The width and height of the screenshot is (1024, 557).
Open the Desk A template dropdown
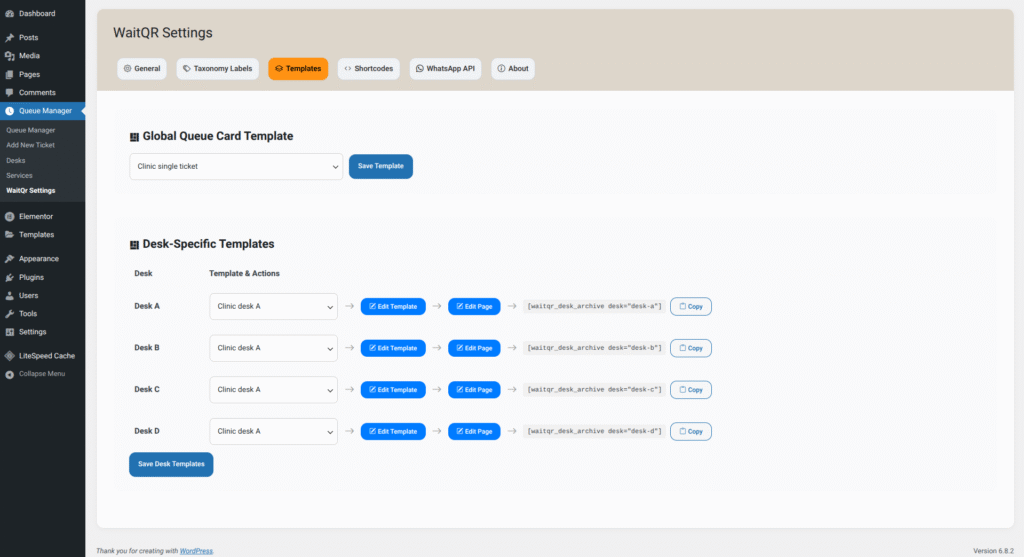pyautogui.click(x=273, y=306)
